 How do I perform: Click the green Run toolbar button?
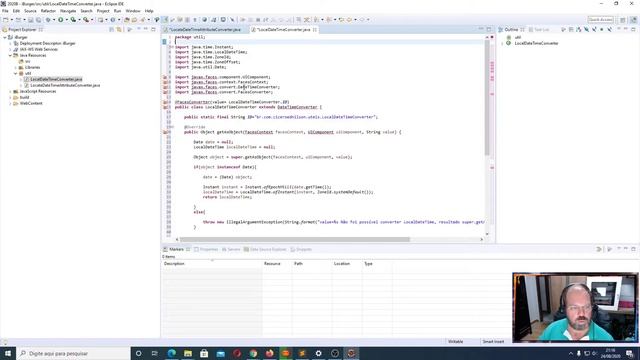point(60,20)
